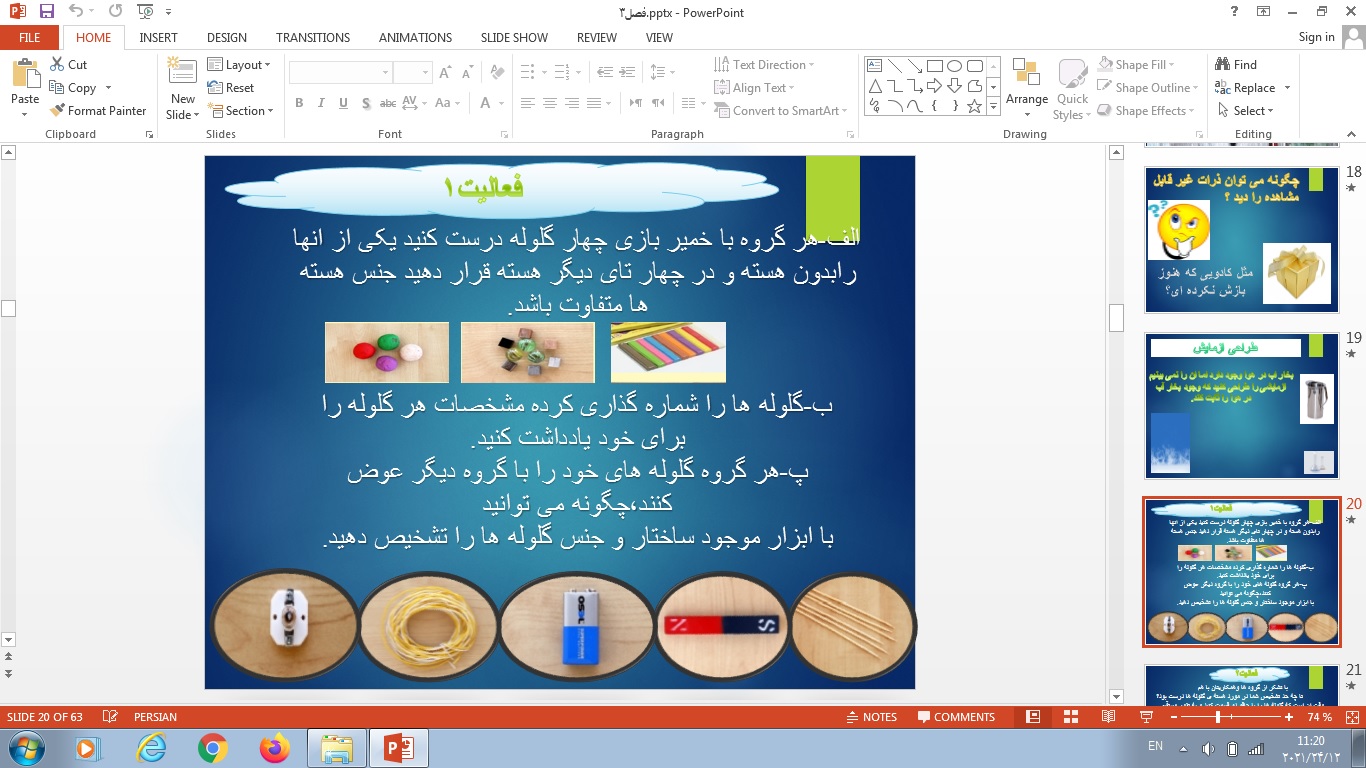Click the Format Painter tool
This screenshot has height=768, width=1366.
[98, 111]
